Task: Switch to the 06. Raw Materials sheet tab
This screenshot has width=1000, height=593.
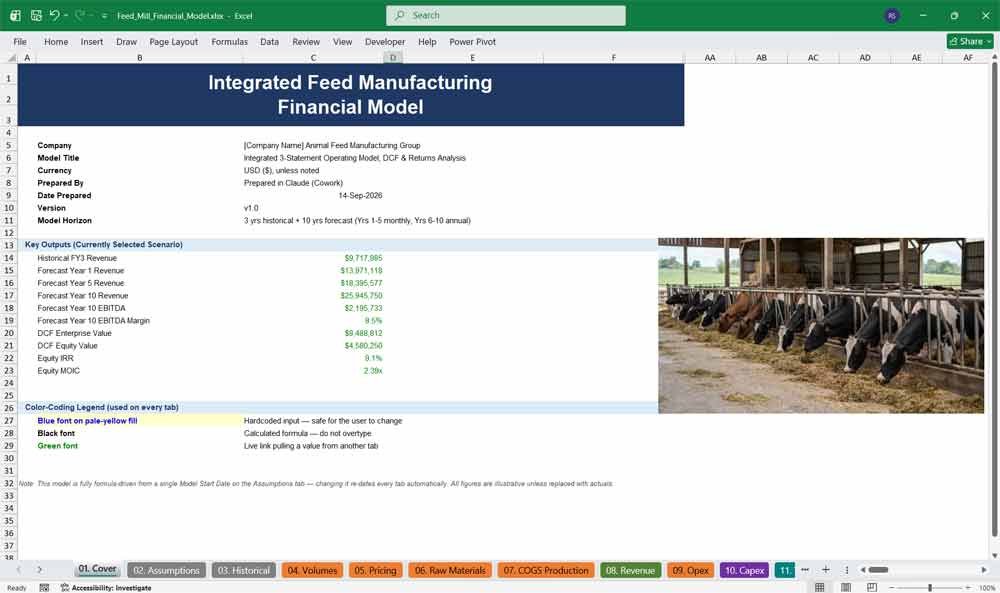Action: [450, 570]
